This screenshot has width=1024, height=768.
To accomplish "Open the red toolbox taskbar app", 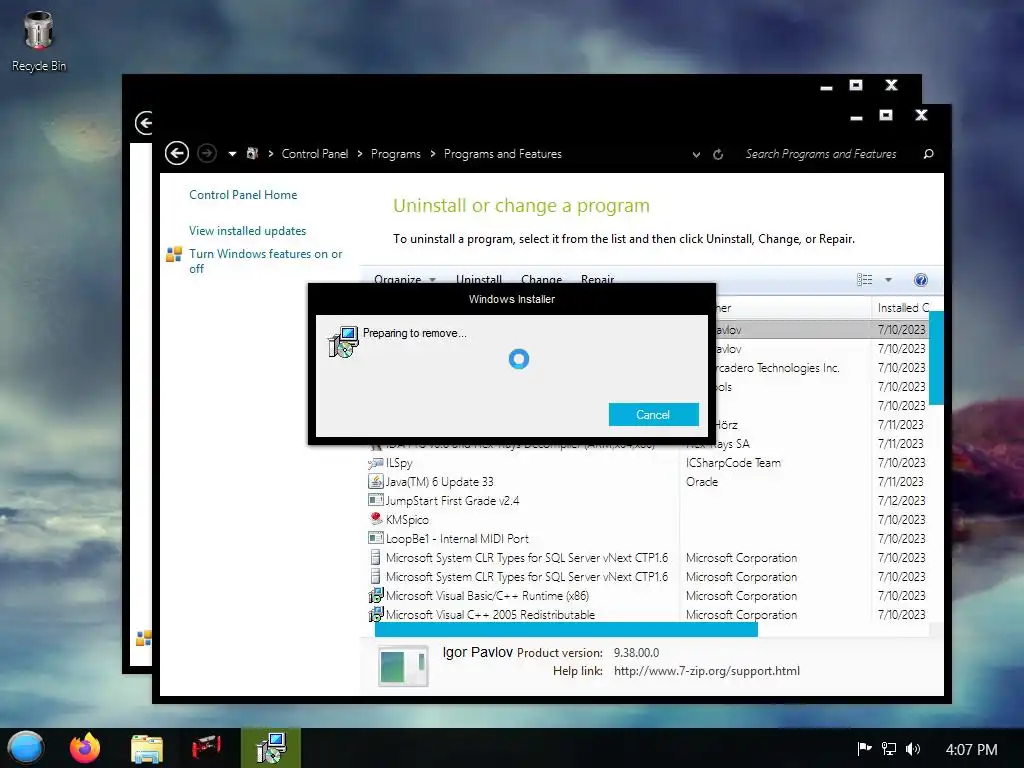I will click(x=206, y=748).
